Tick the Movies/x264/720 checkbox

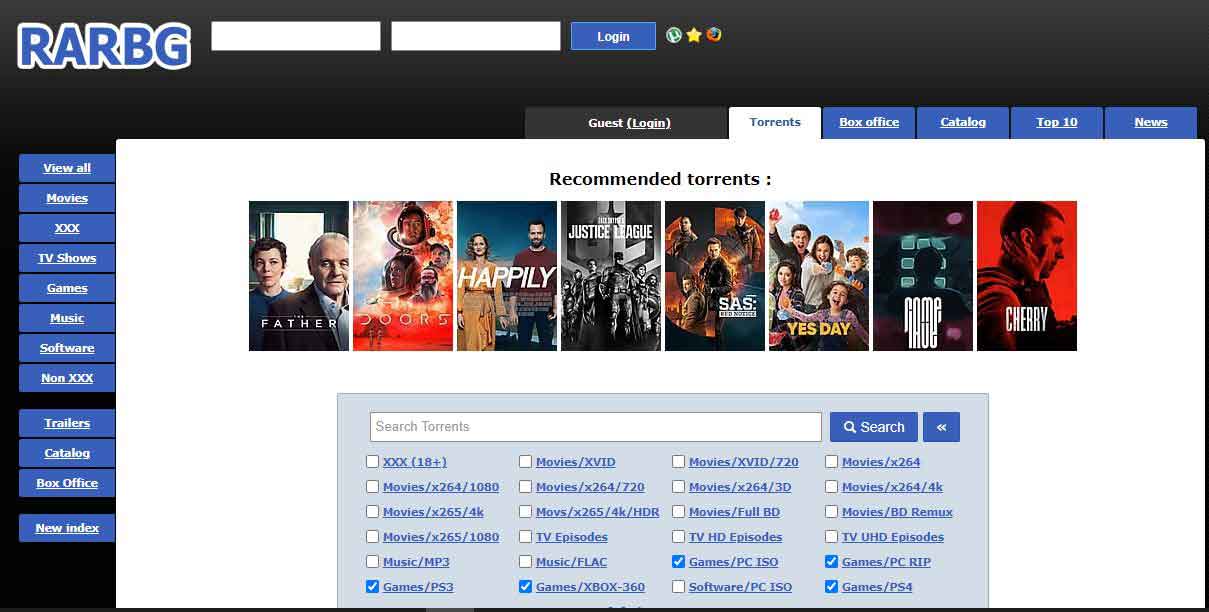(x=525, y=487)
